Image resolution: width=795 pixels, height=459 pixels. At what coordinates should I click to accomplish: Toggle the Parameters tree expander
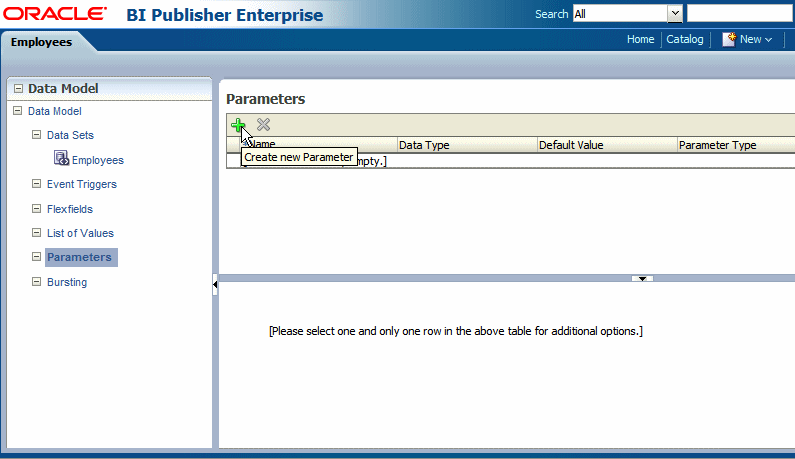[x=37, y=257]
